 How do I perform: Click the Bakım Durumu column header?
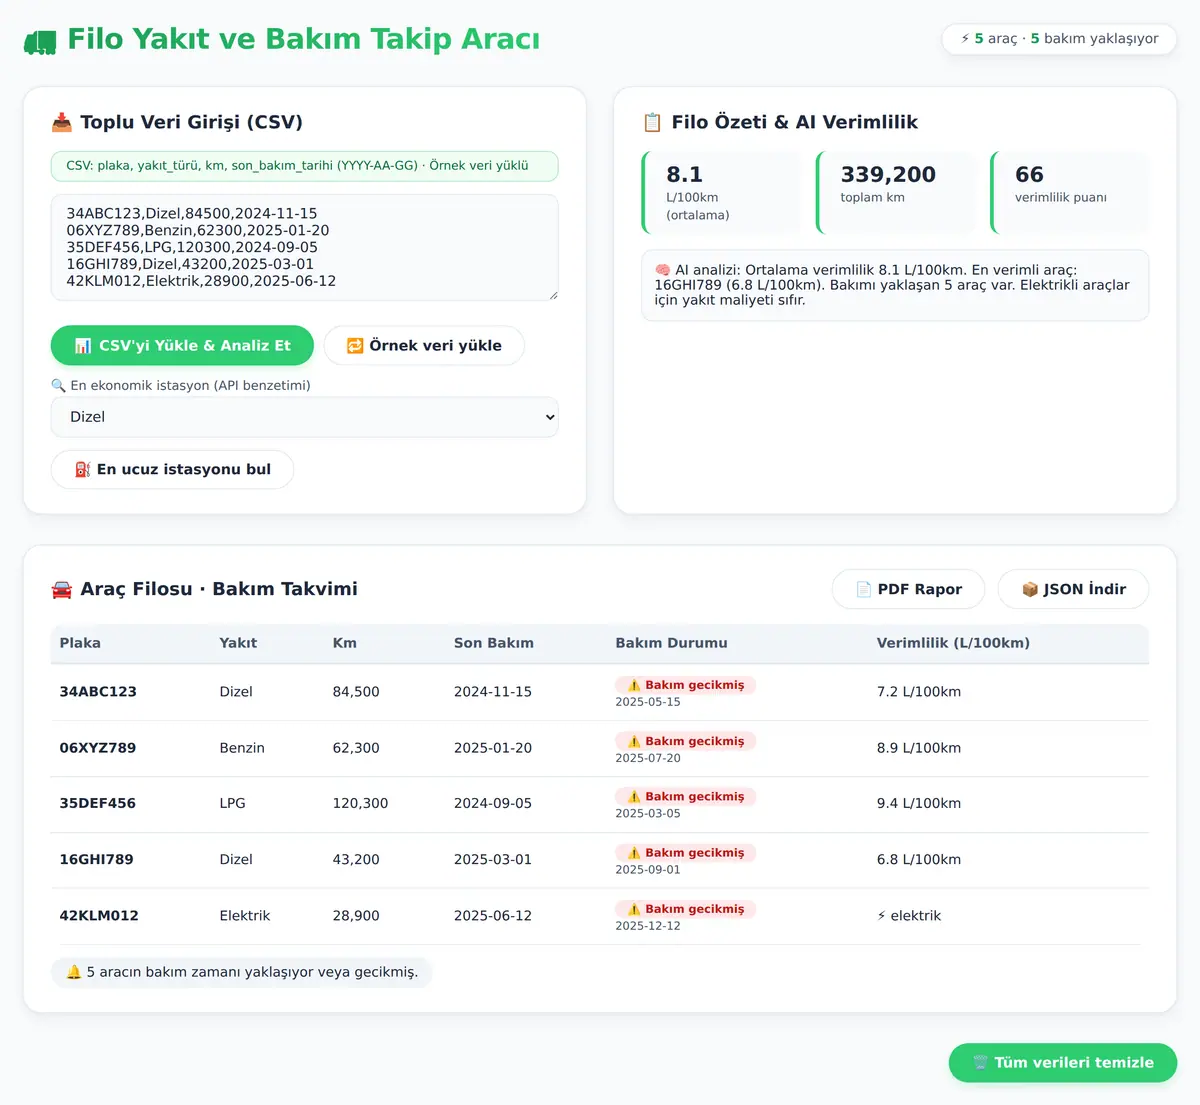pyautogui.click(x=671, y=644)
